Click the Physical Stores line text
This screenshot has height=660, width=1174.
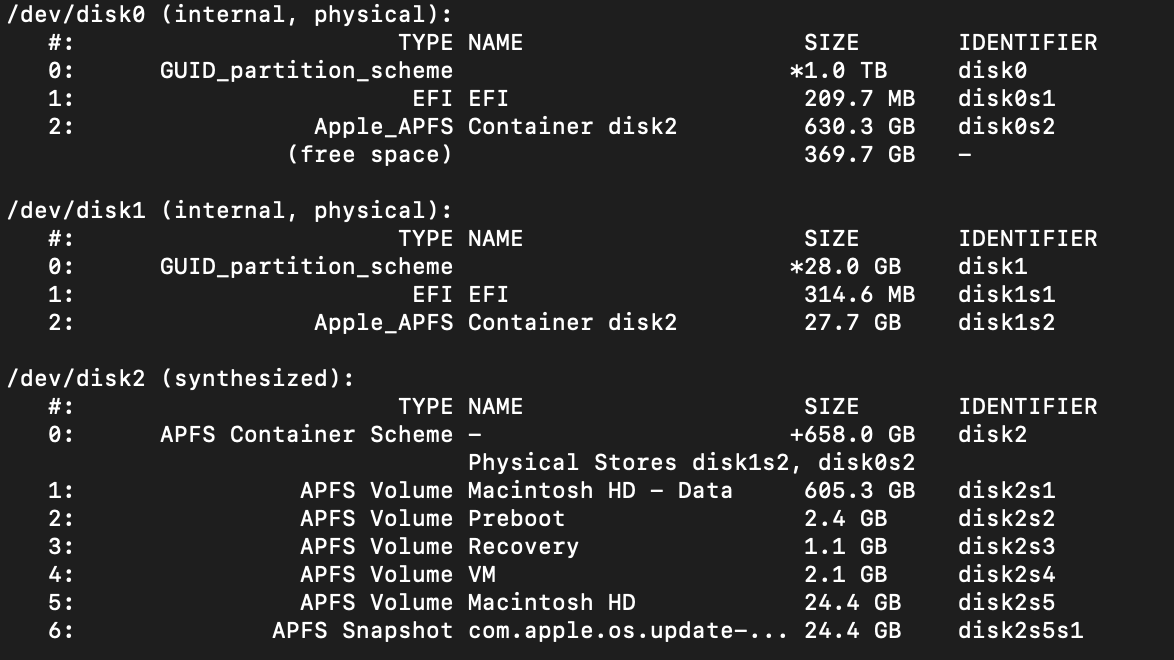[691, 463]
